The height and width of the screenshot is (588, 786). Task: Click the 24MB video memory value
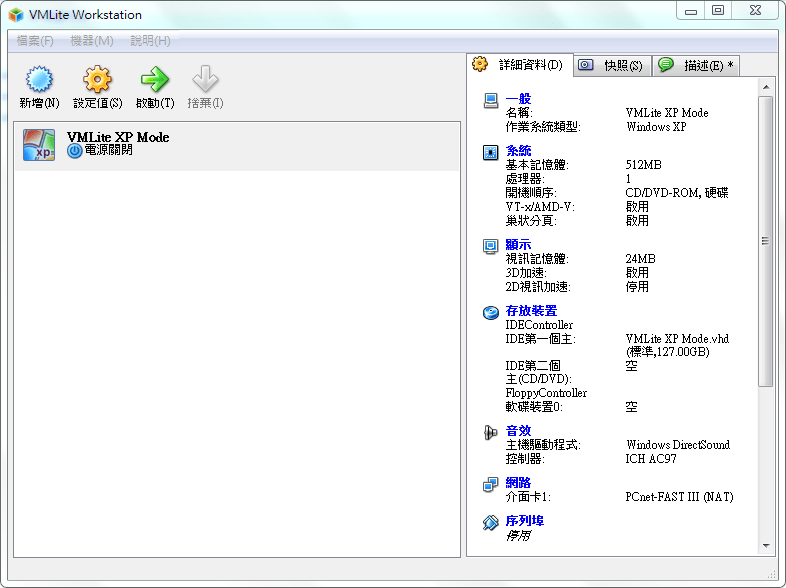coord(641,259)
